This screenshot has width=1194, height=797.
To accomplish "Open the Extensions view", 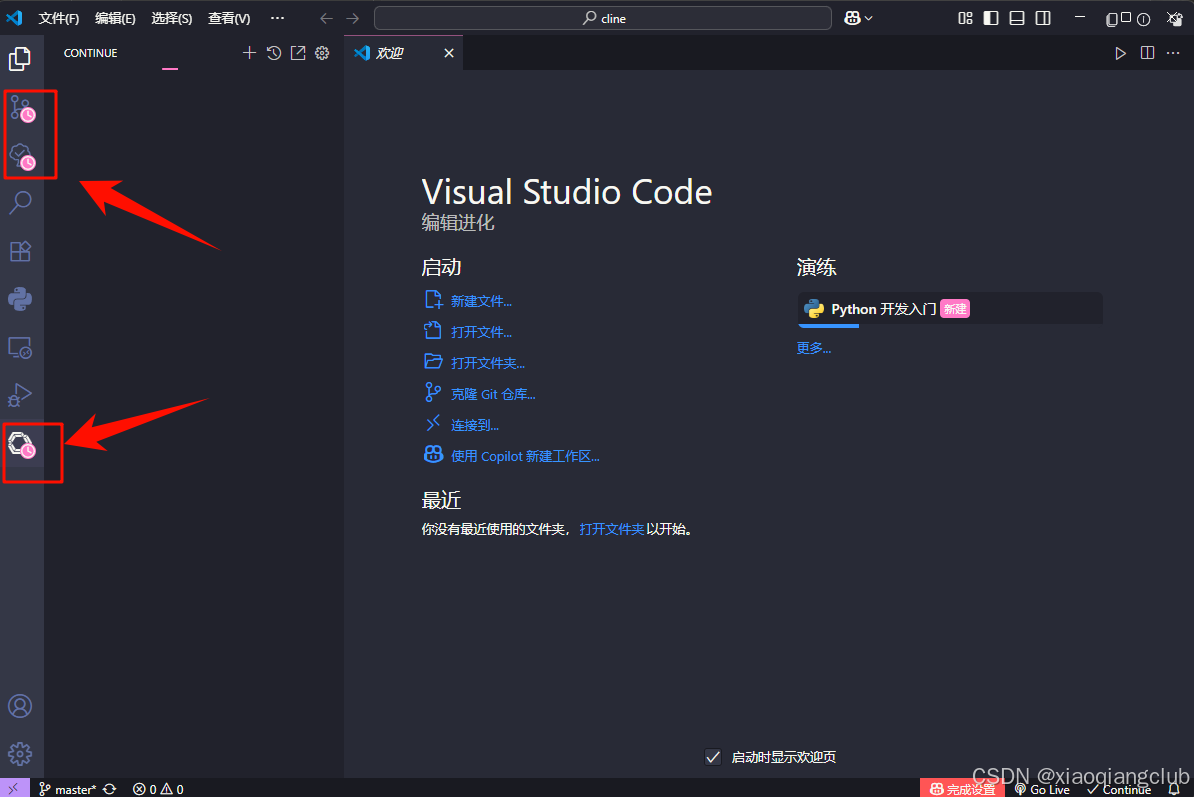I will point(21,251).
